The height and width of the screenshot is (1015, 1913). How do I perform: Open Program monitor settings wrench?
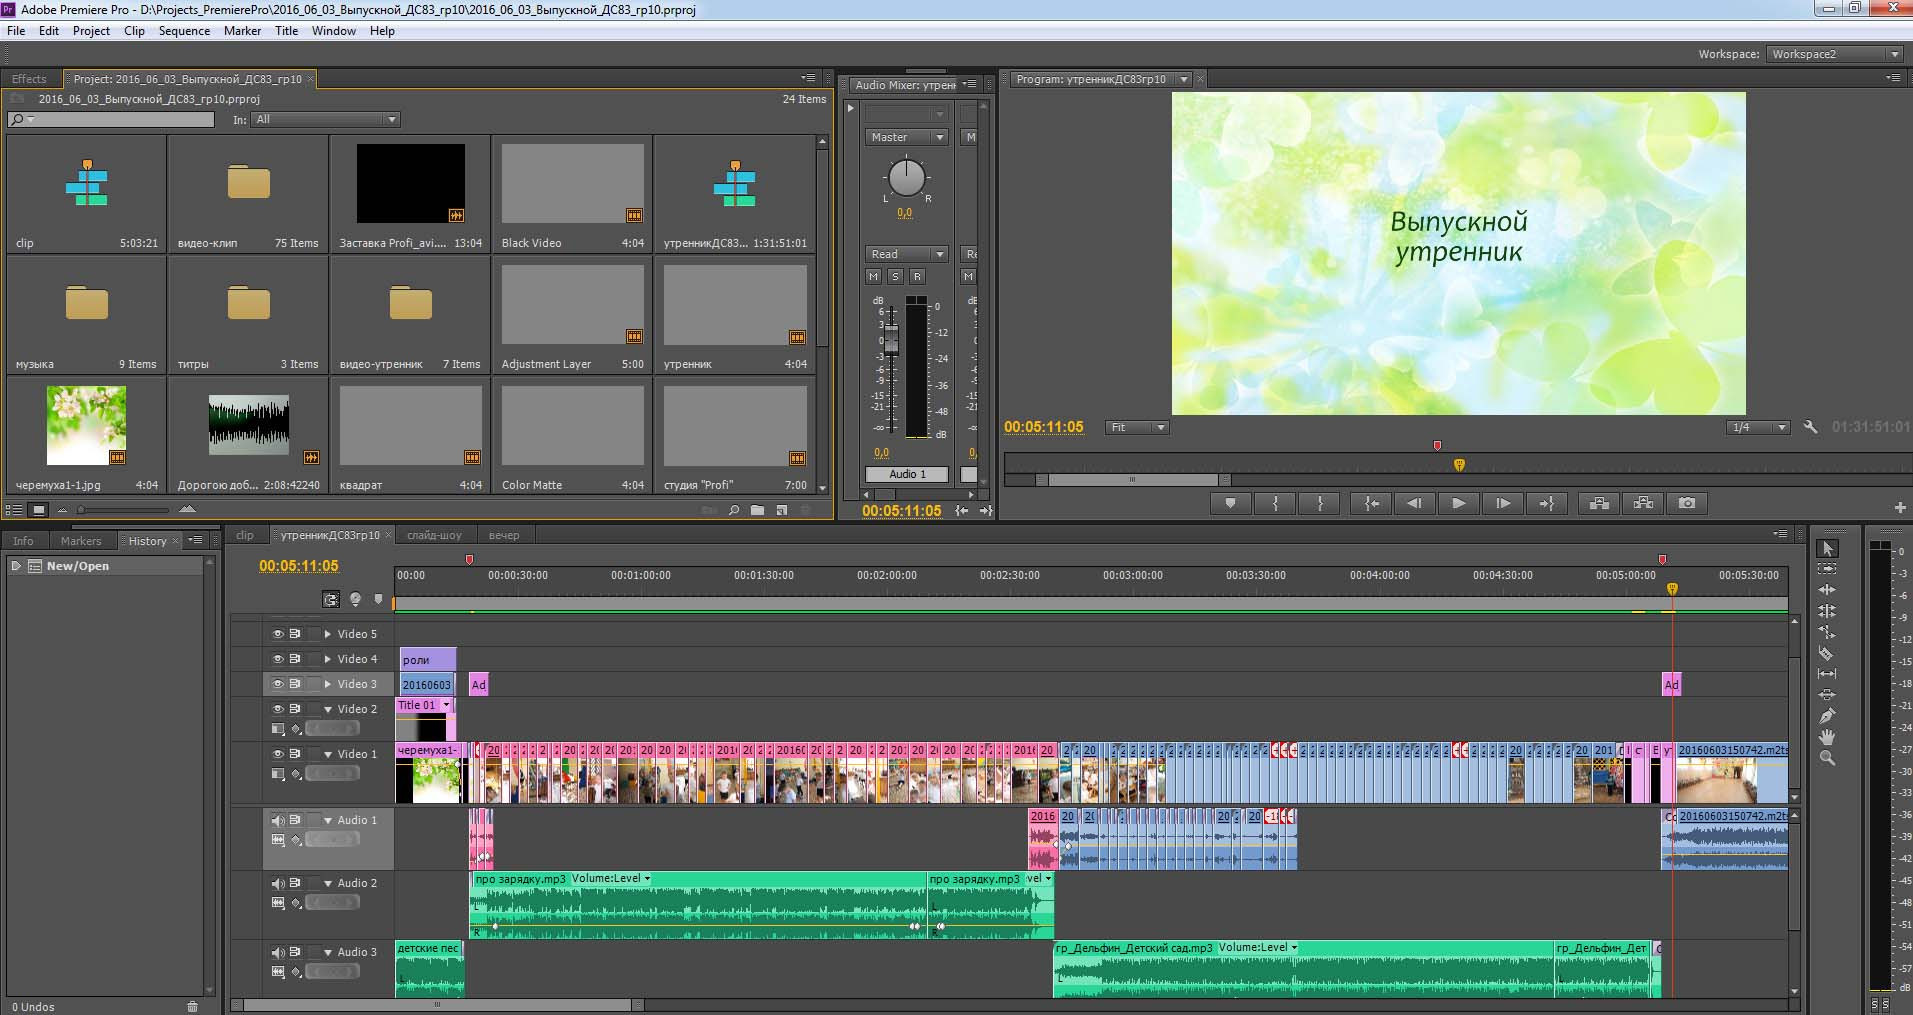click(x=1809, y=427)
